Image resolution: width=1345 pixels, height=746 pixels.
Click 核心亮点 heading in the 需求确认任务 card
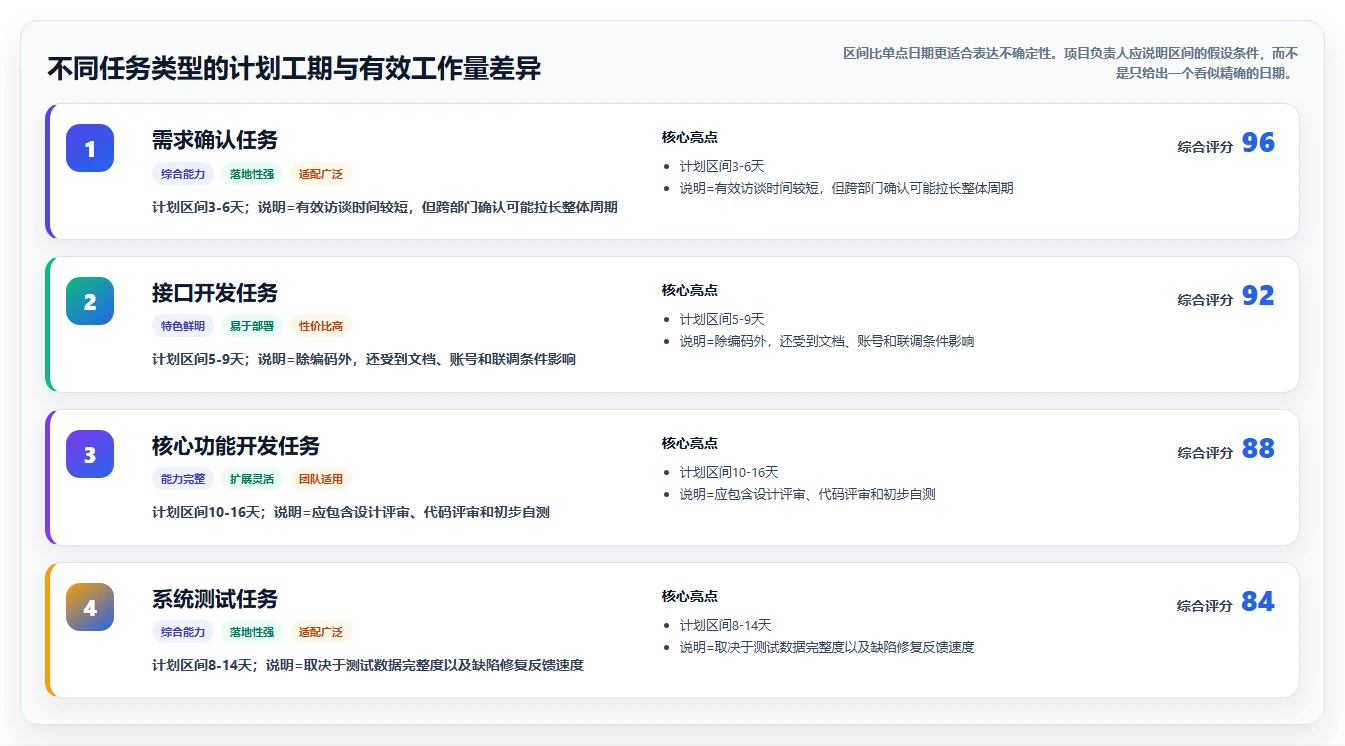[x=690, y=137]
